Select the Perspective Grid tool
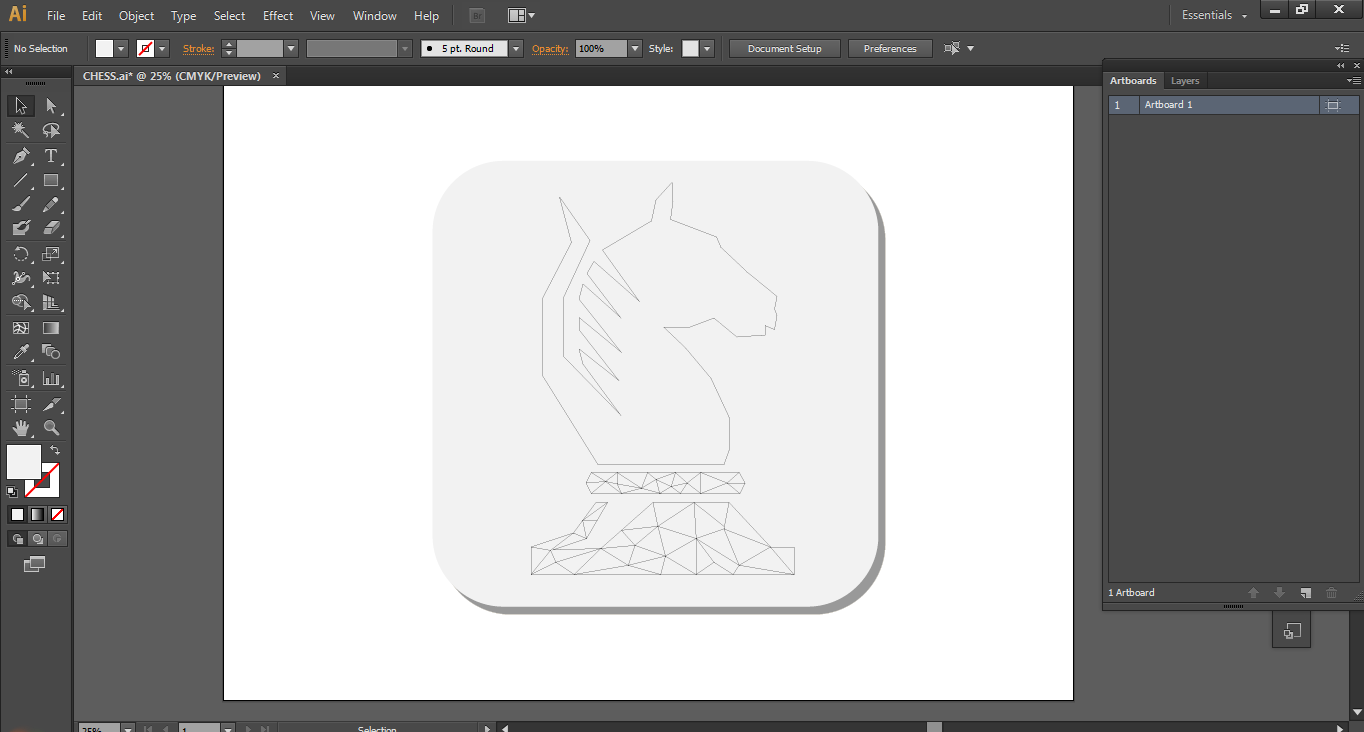The height and width of the screenshot is (732, 1364). pyautogui.click(x=51, y=303)
